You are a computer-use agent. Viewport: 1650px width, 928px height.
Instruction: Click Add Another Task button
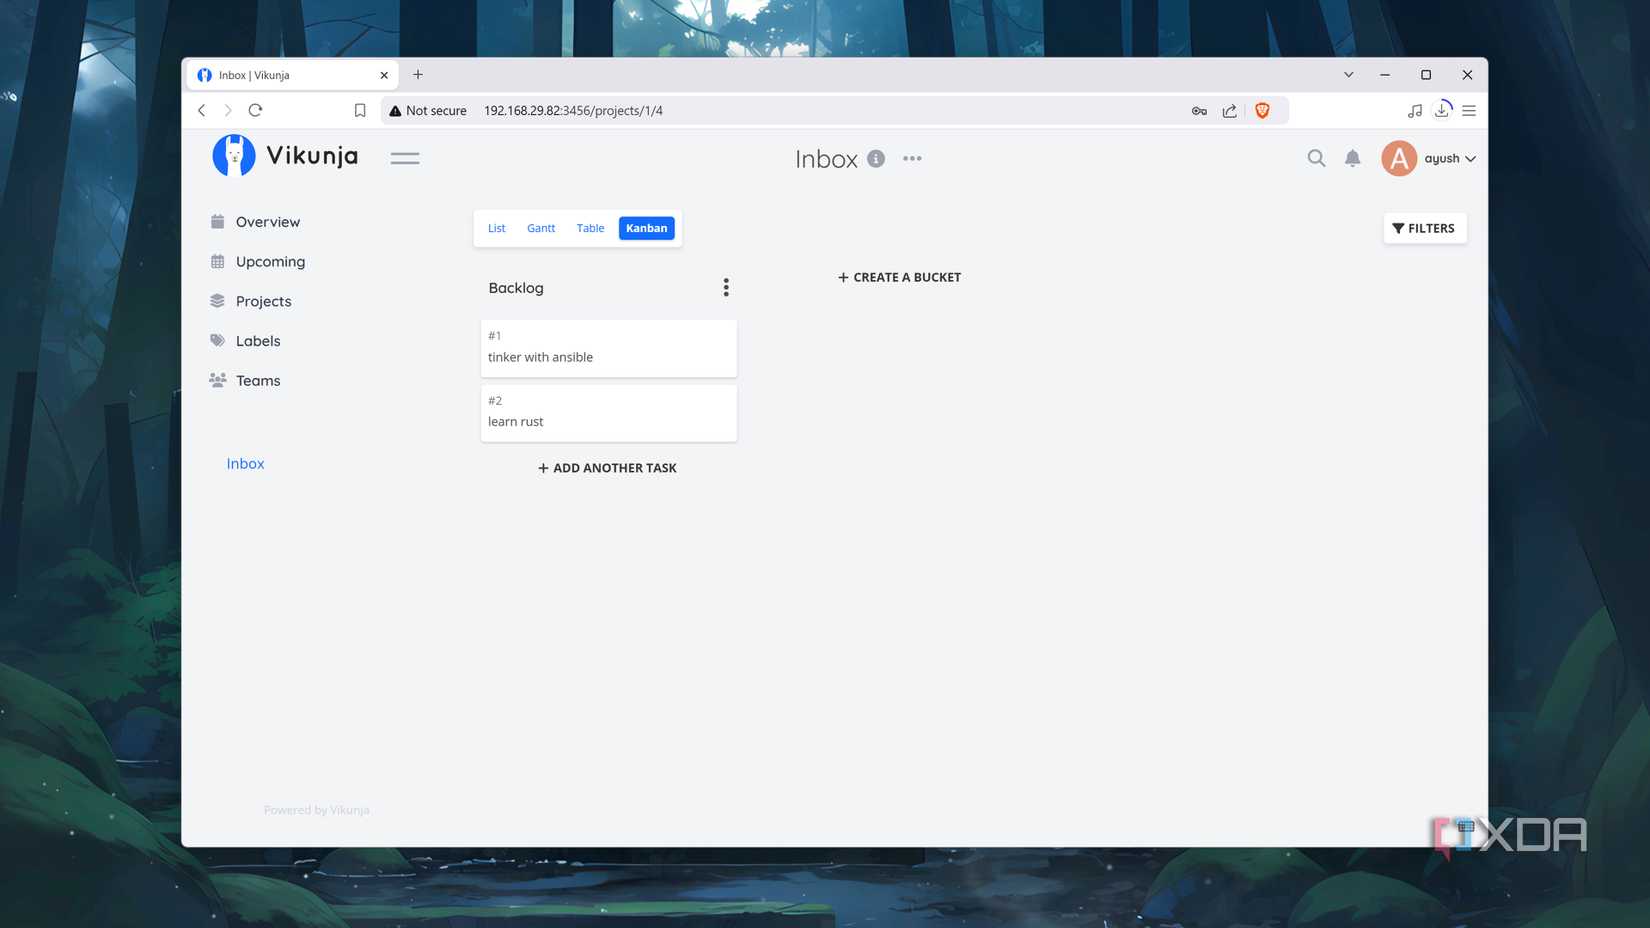click(607, 468)
